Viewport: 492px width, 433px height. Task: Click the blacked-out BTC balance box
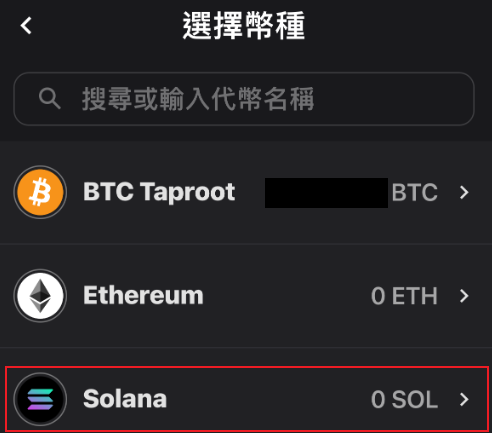[x=326, y=193]
